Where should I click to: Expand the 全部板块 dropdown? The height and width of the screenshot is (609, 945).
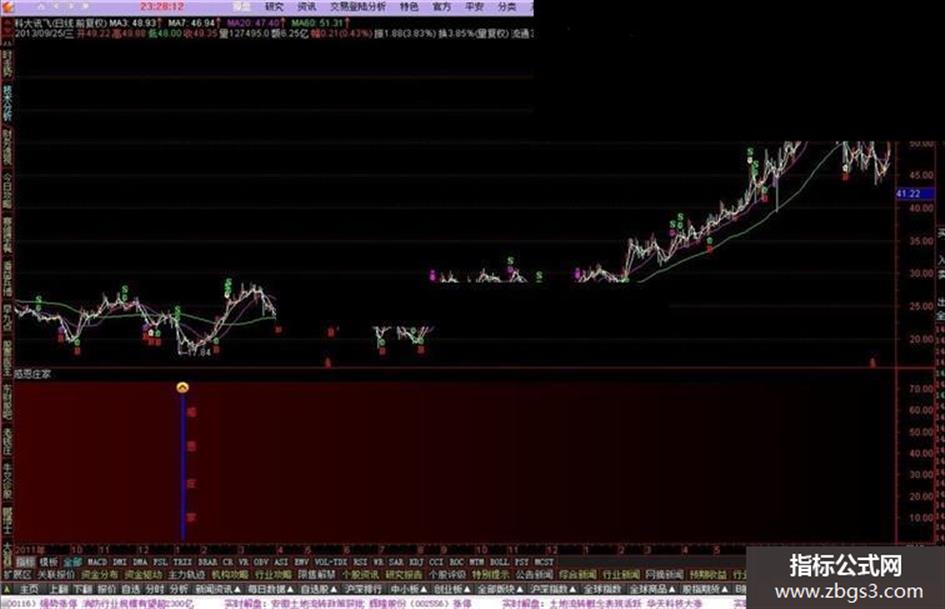pos(501,588)
